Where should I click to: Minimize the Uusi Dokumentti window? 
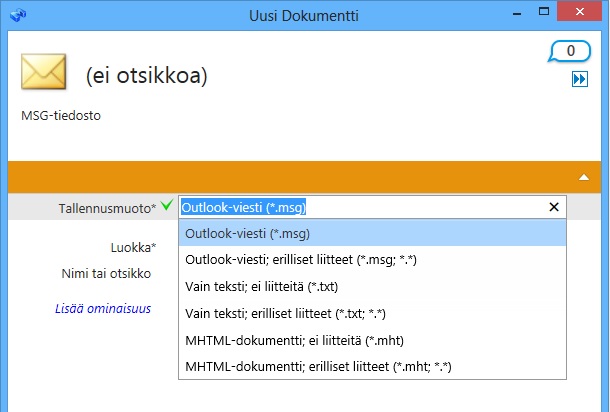tap(517, 14)
